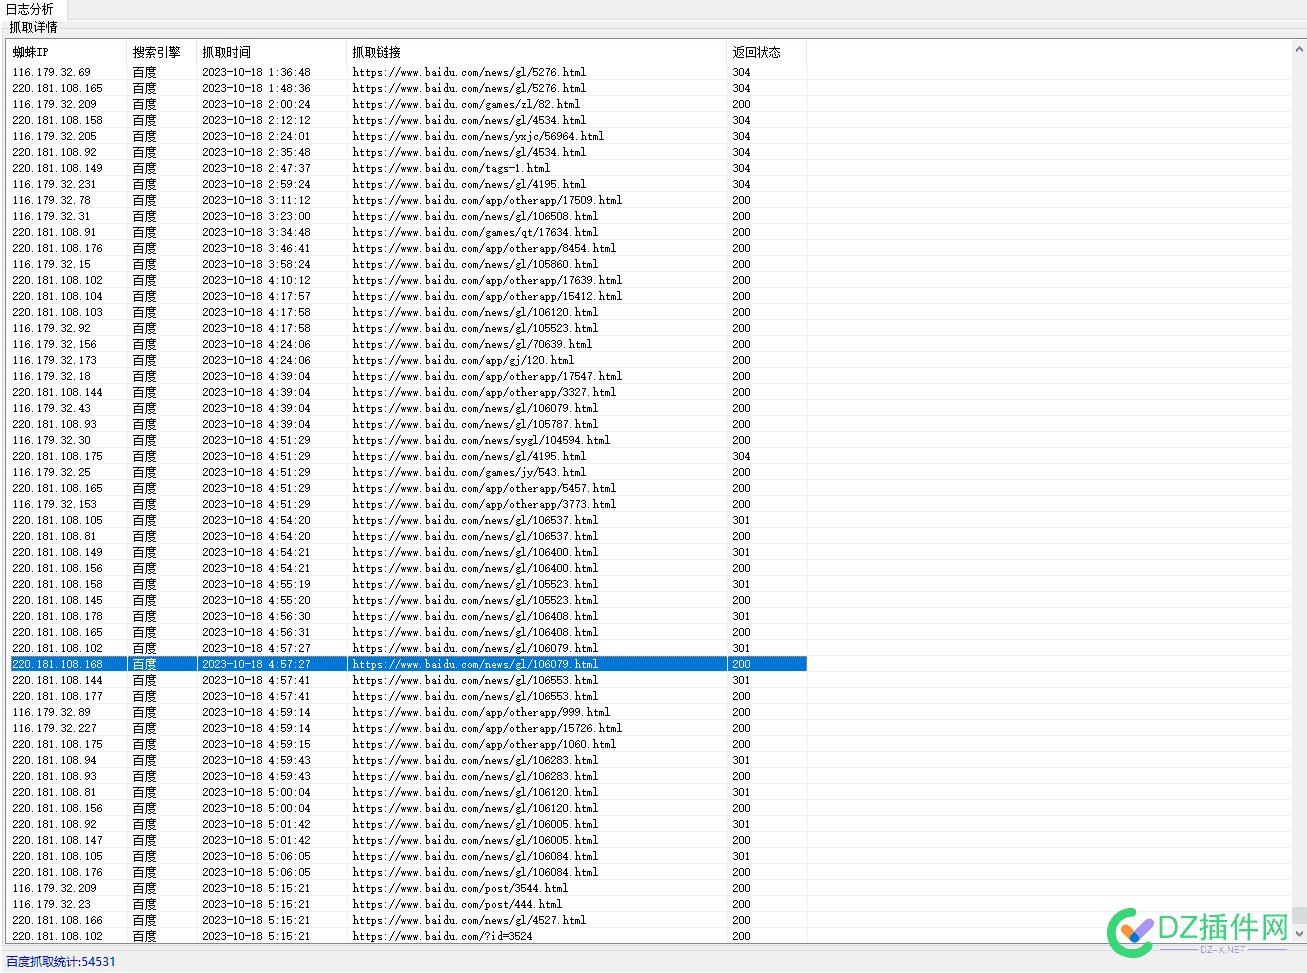Select the IP cell 116.179.32.173

pyautogui.click(x=54, y=360)
